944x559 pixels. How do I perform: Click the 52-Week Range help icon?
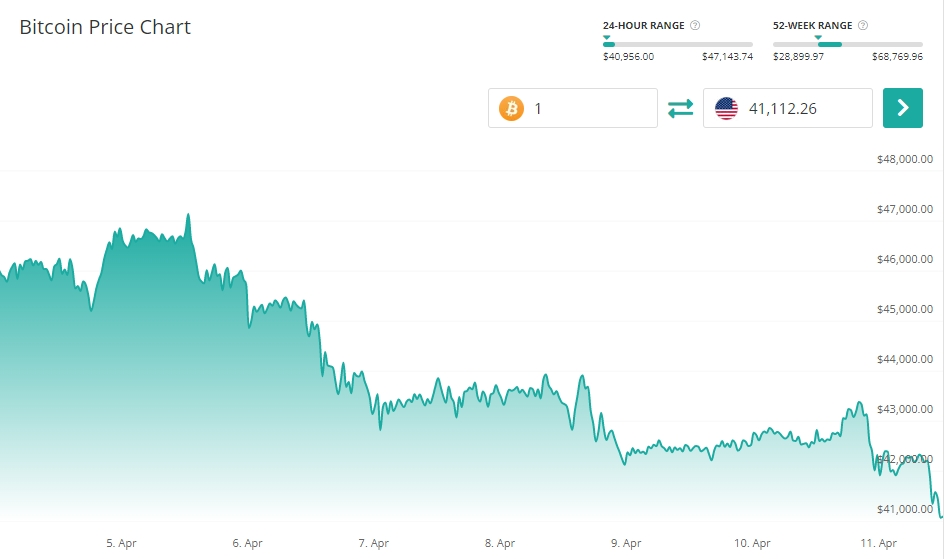pyautogui.click(x=863, y=25)
